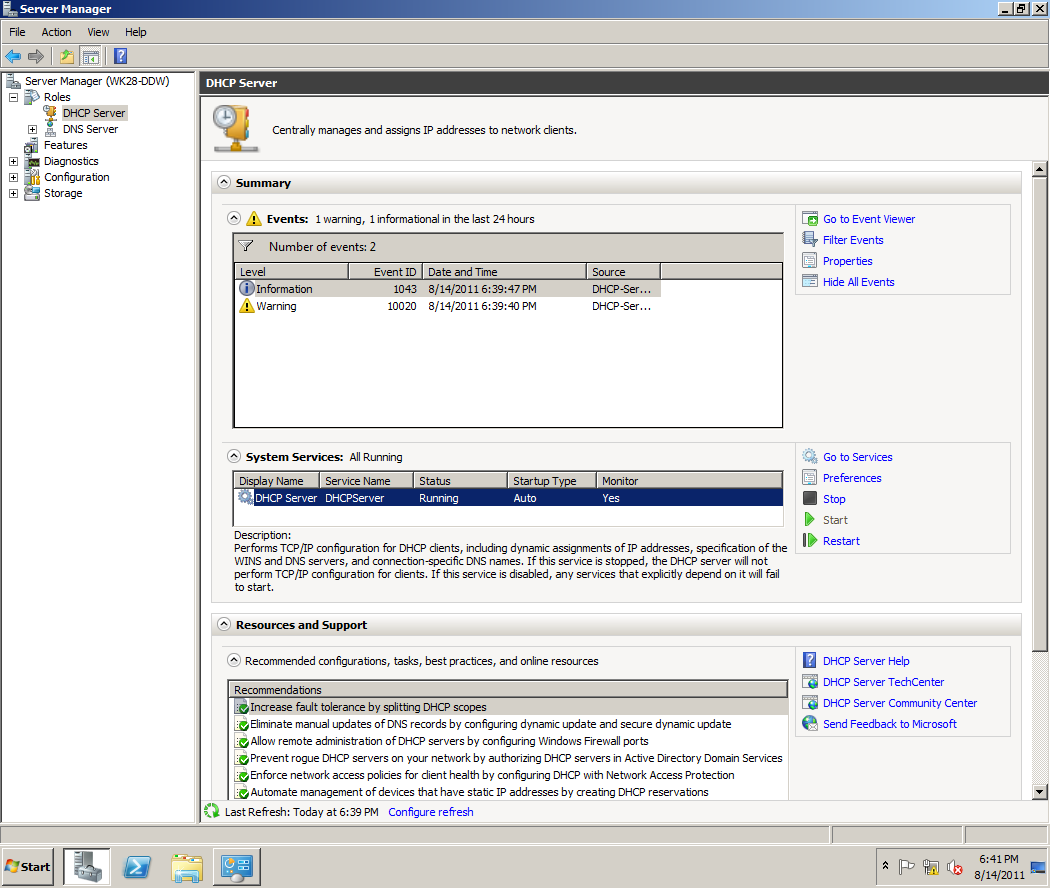Click the taskbar clock showing 6:41 PM
The height and width of the screenshot is (888, 1050).
[998, 867]
